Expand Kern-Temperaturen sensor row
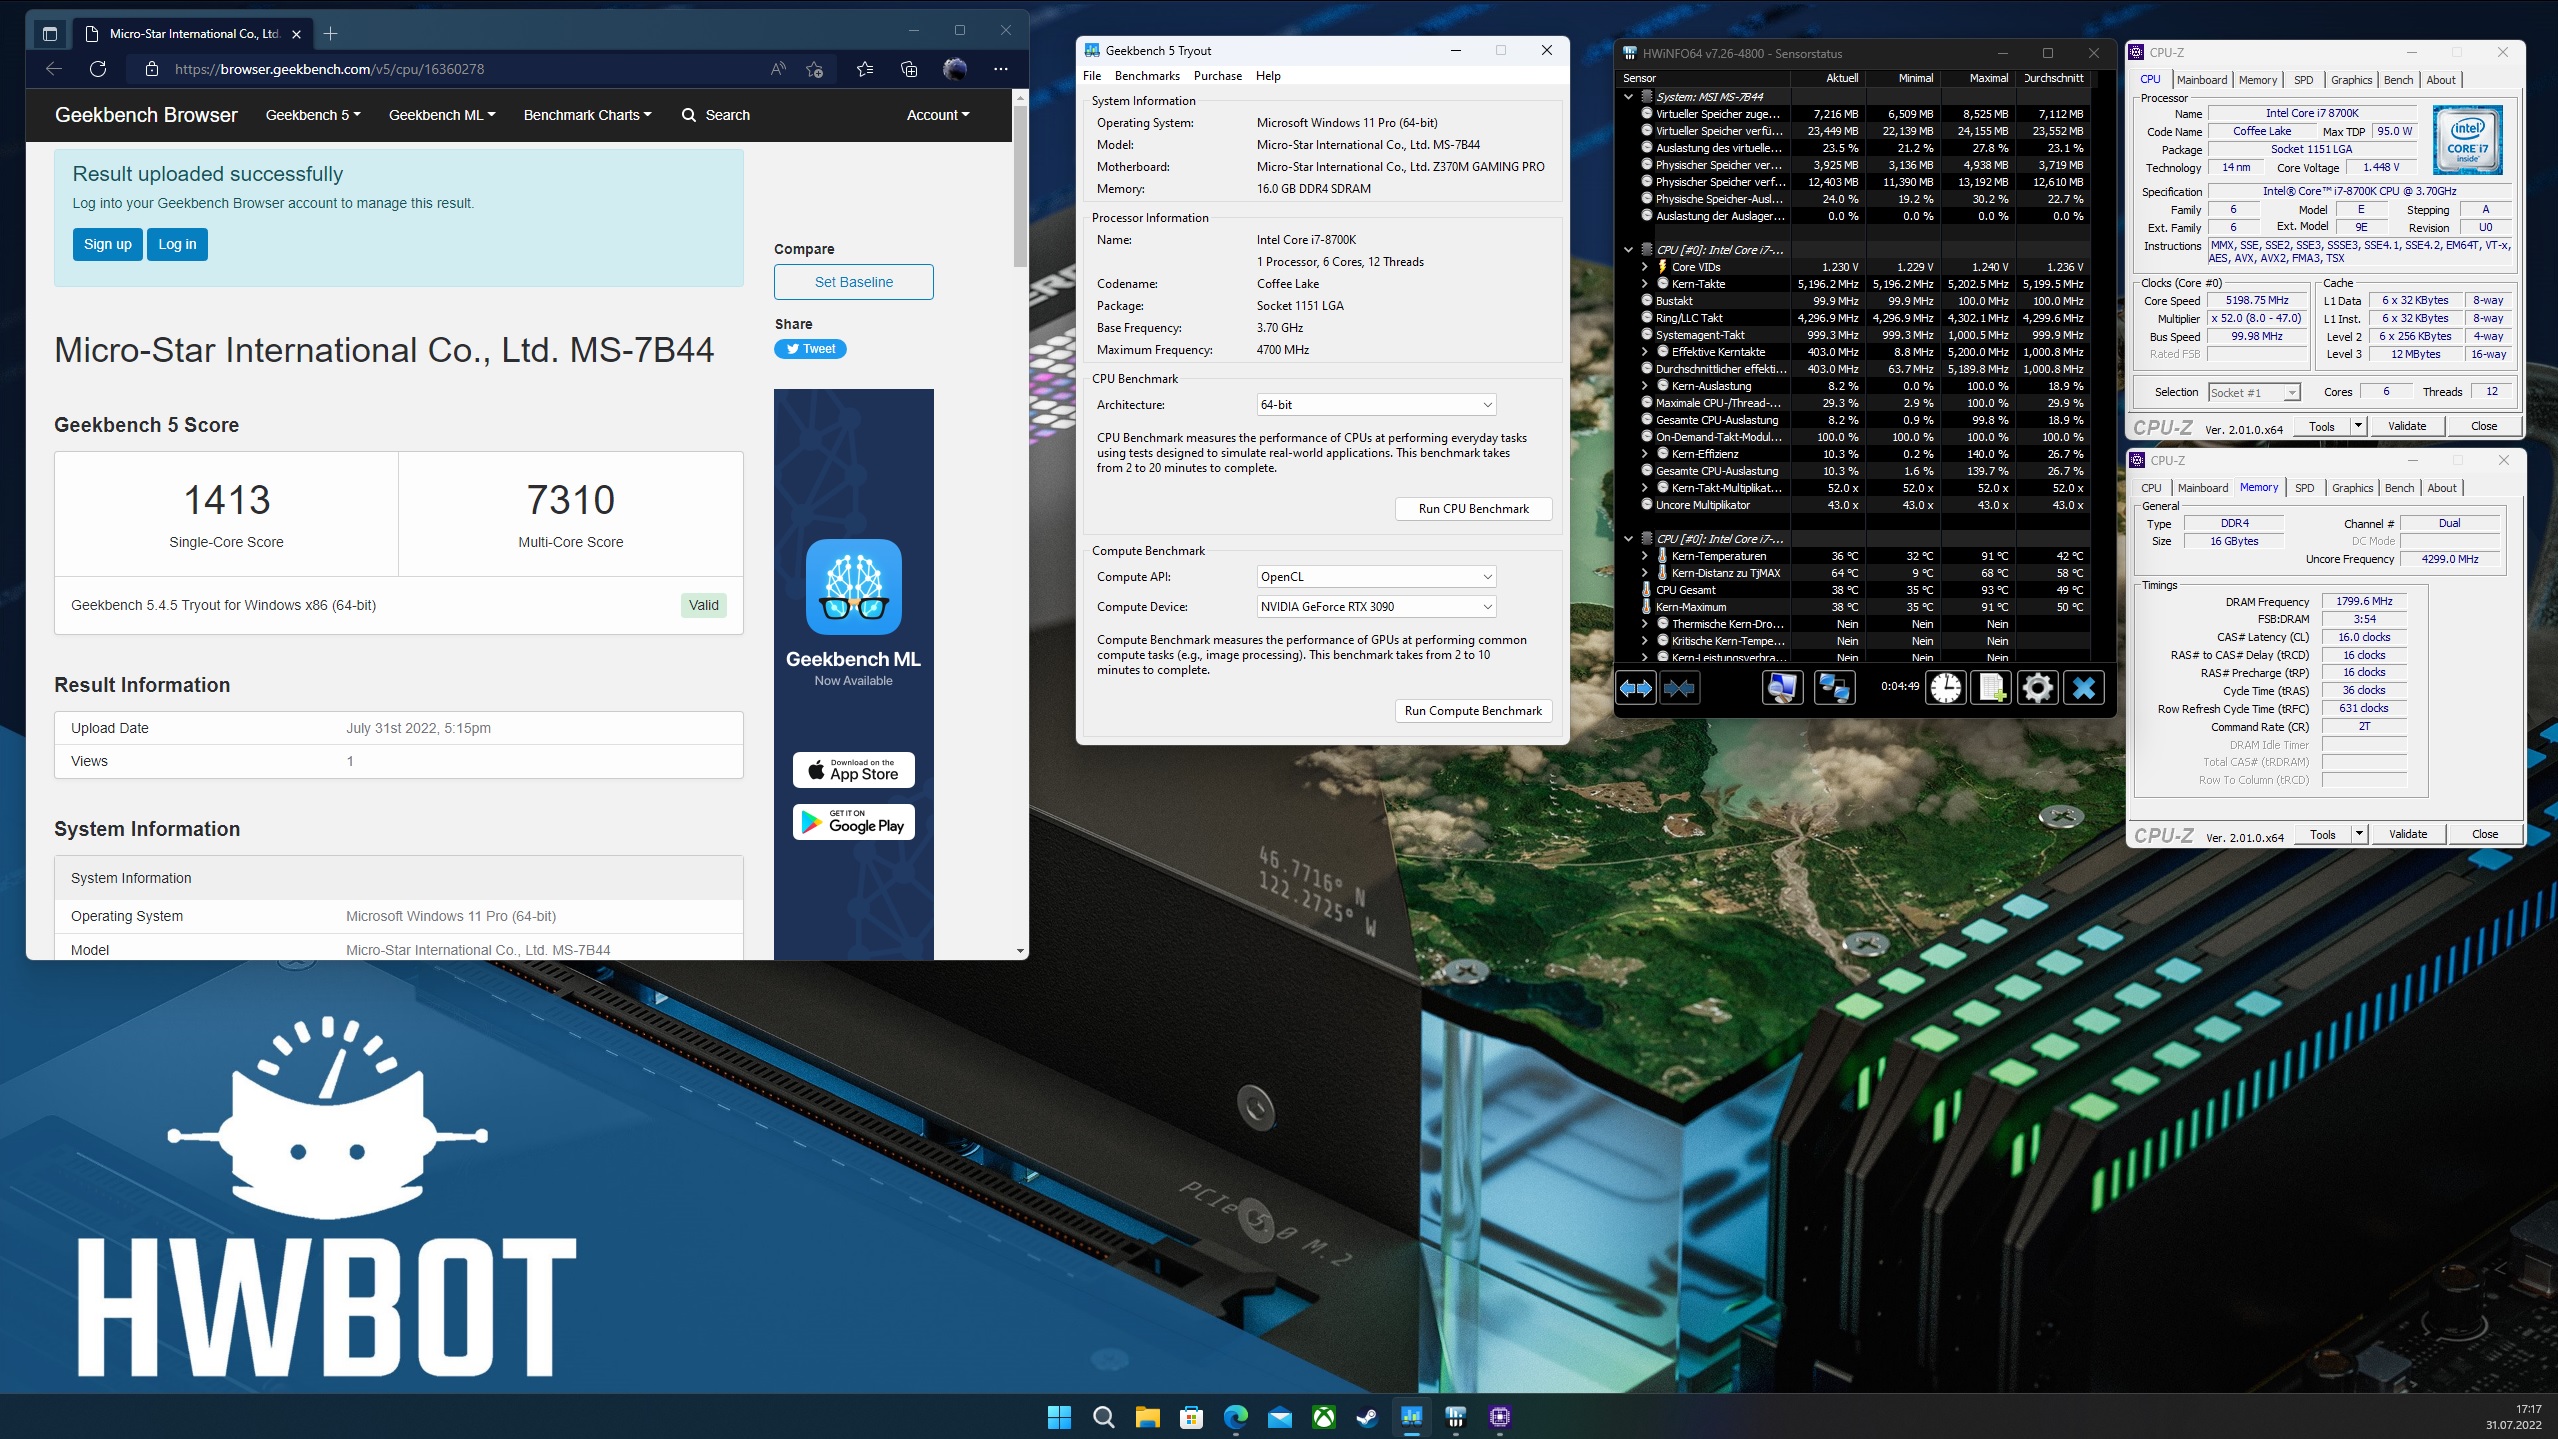The height and width of the screenshot is (1439, 2558). coord(1644,556)
